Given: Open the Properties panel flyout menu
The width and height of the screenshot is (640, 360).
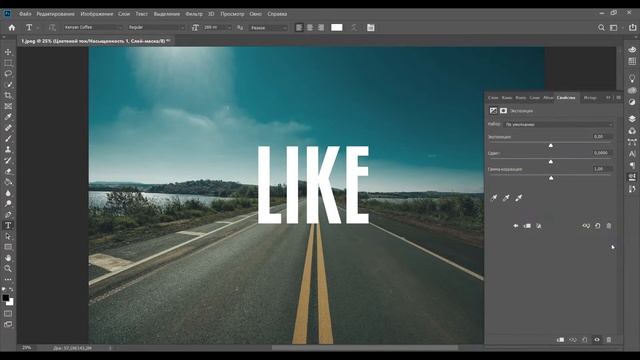Looking at the screenshot, I should click(x=619, y=98).
